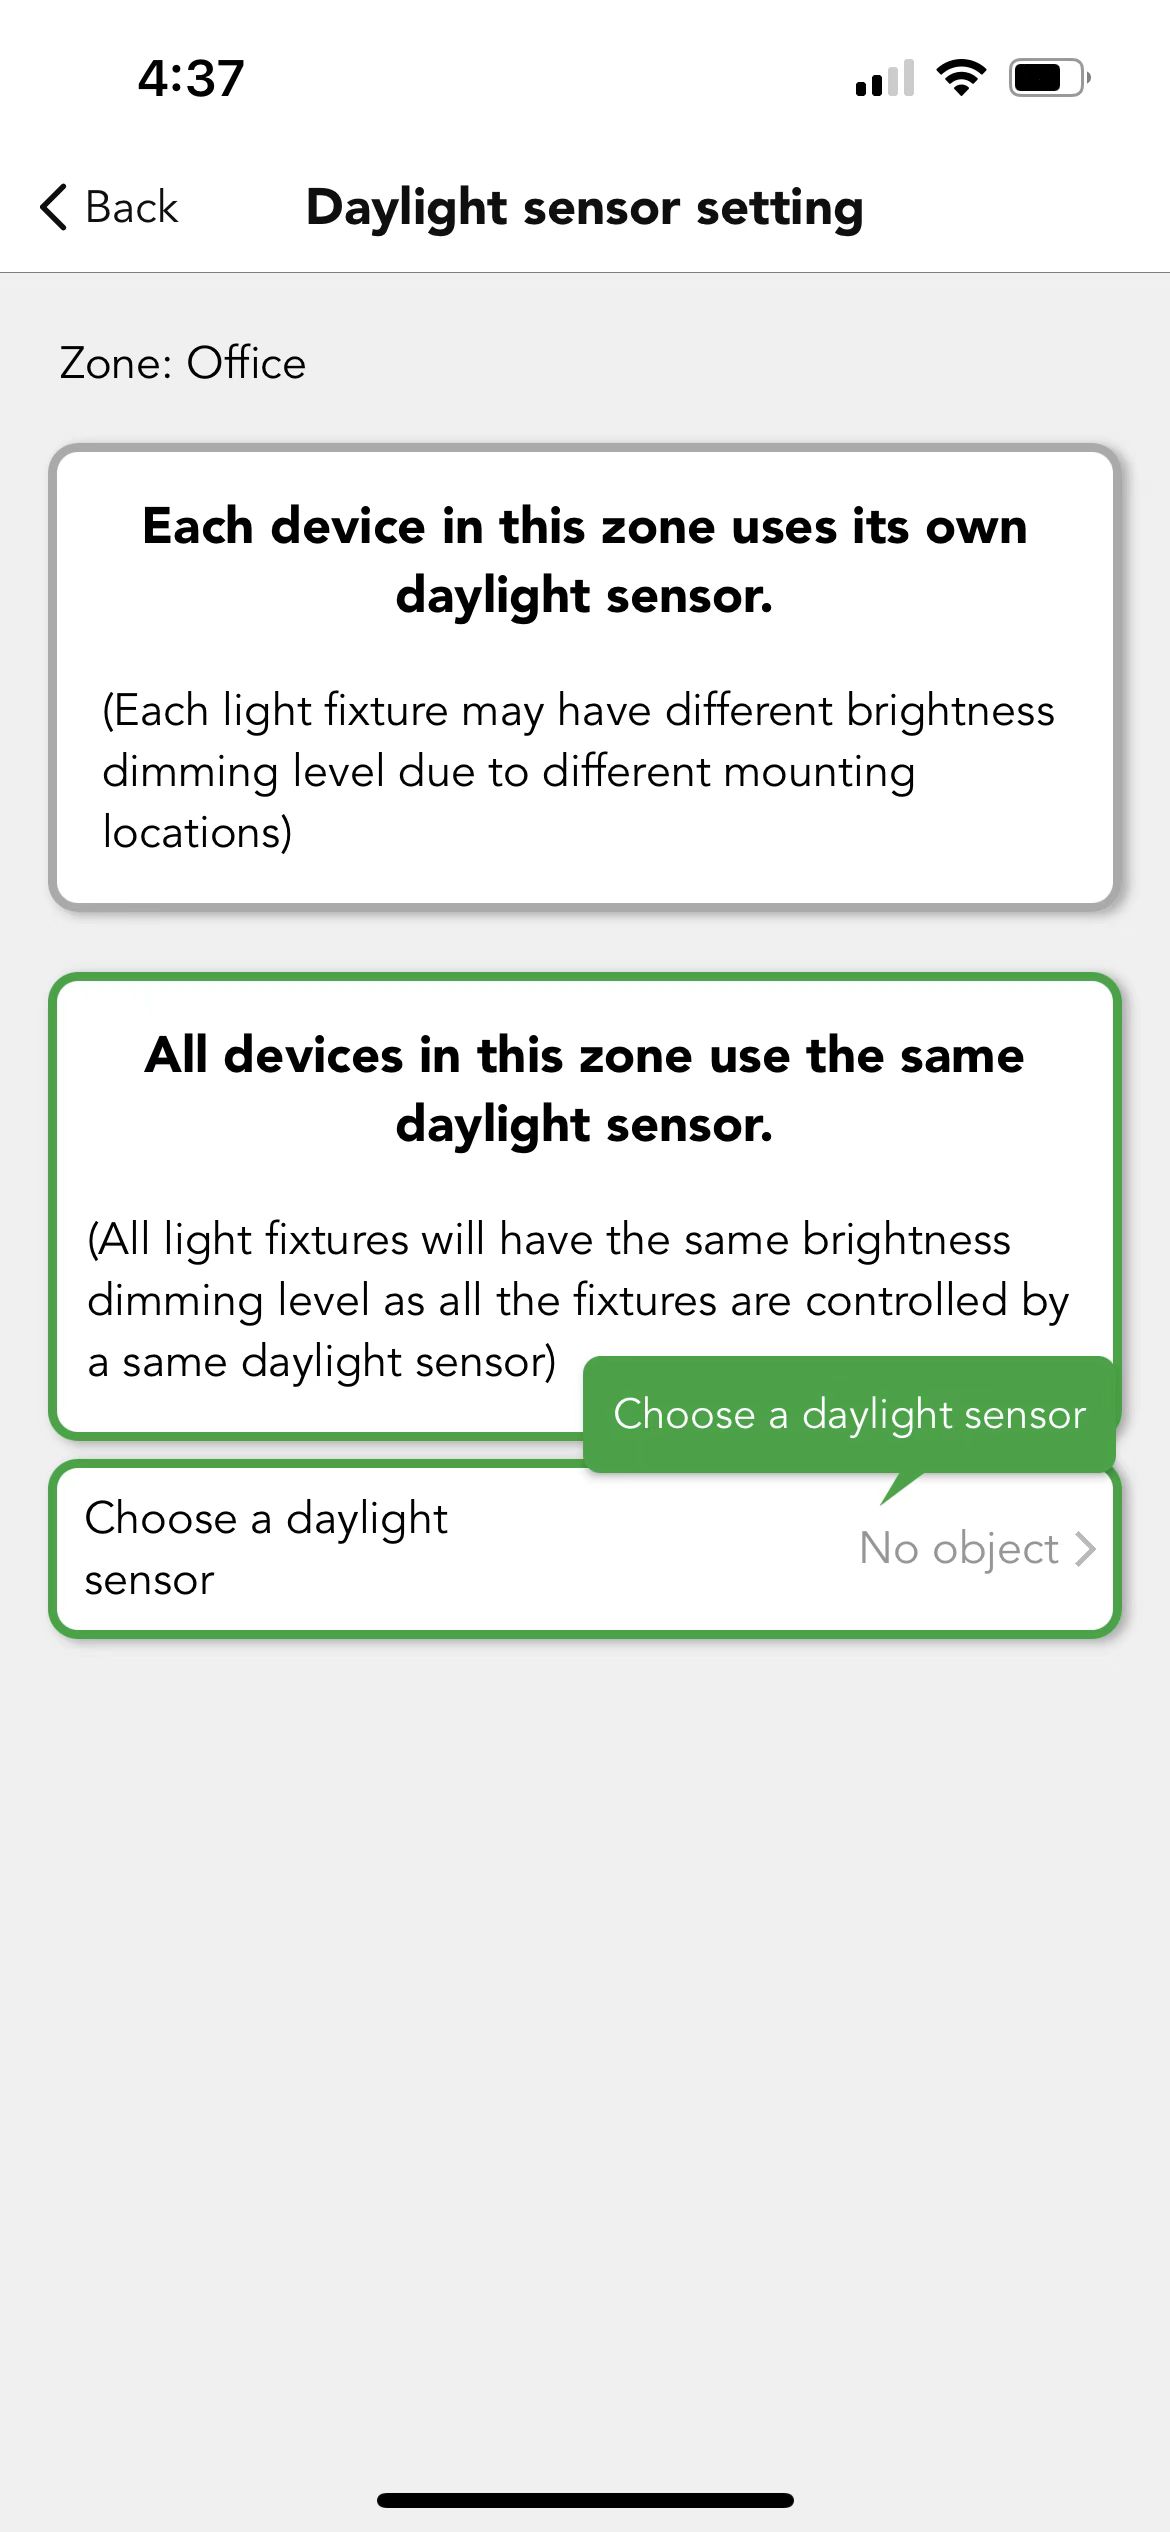Tap the 4:37 clock in status bar

[191, 78]
